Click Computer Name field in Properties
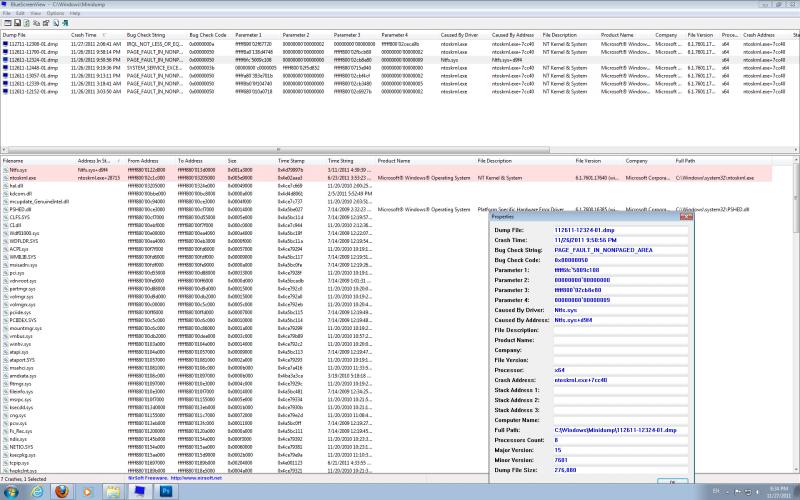Image resolution: width=800 pixels, height=500 pixels. pyautogui.click(x=620, y=420)
